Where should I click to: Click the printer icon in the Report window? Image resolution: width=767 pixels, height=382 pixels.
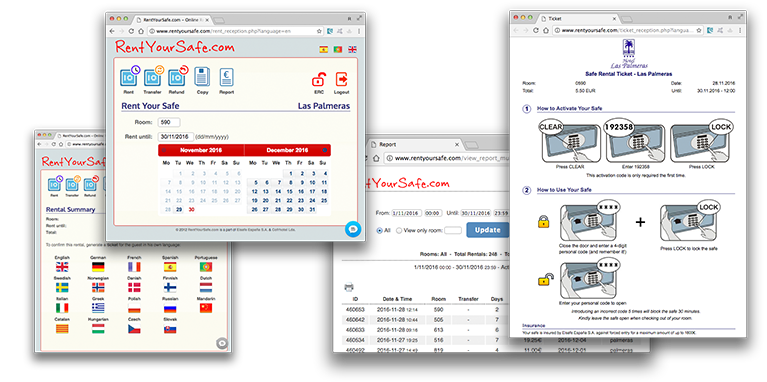(x=349, y=287)
